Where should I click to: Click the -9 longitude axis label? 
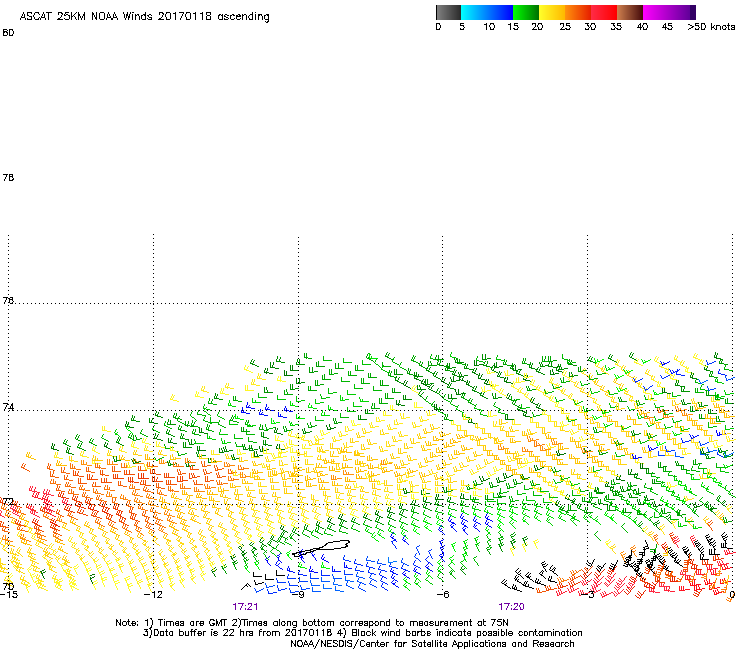298,595
